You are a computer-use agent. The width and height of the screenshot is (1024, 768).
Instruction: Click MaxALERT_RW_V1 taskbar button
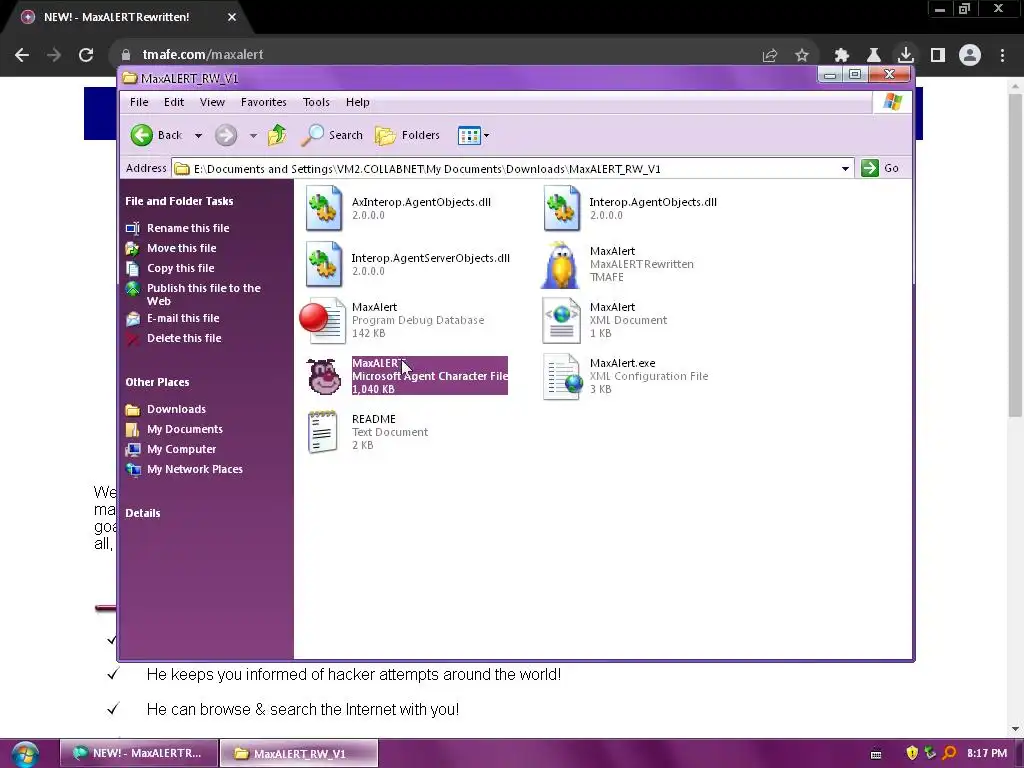[299, 753]
